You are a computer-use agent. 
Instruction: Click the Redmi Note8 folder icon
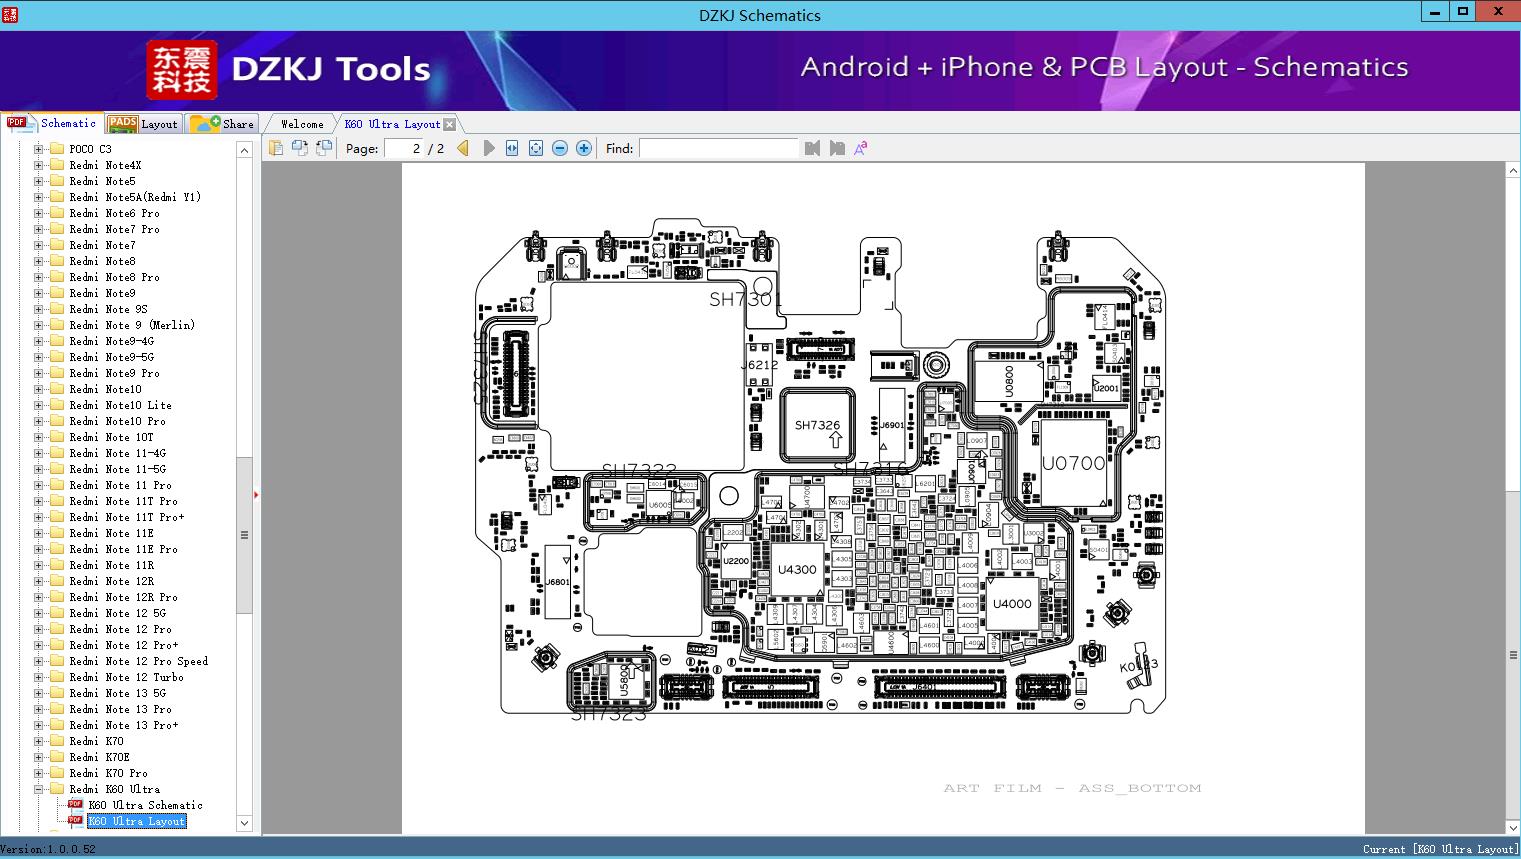[x=57, y=261]
